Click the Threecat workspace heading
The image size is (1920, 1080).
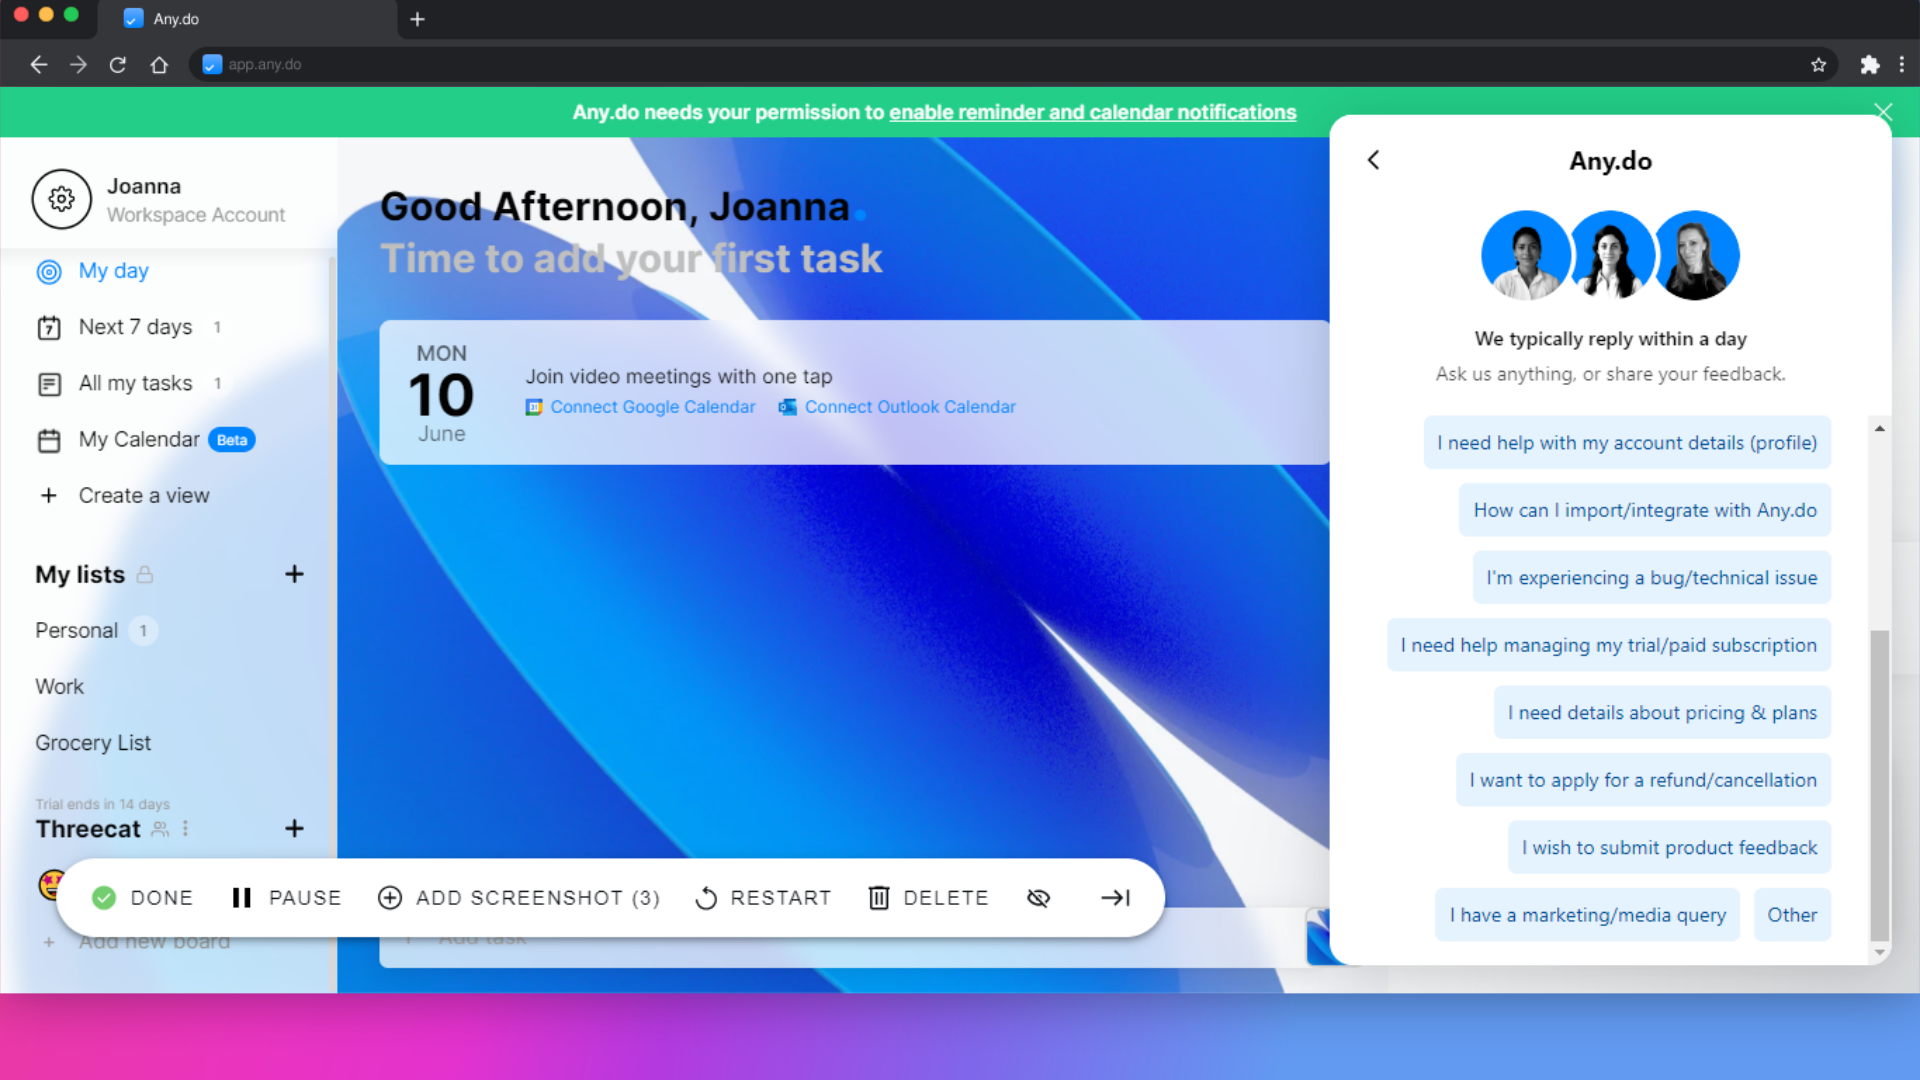pyautogui.click(x=88, y=829)
